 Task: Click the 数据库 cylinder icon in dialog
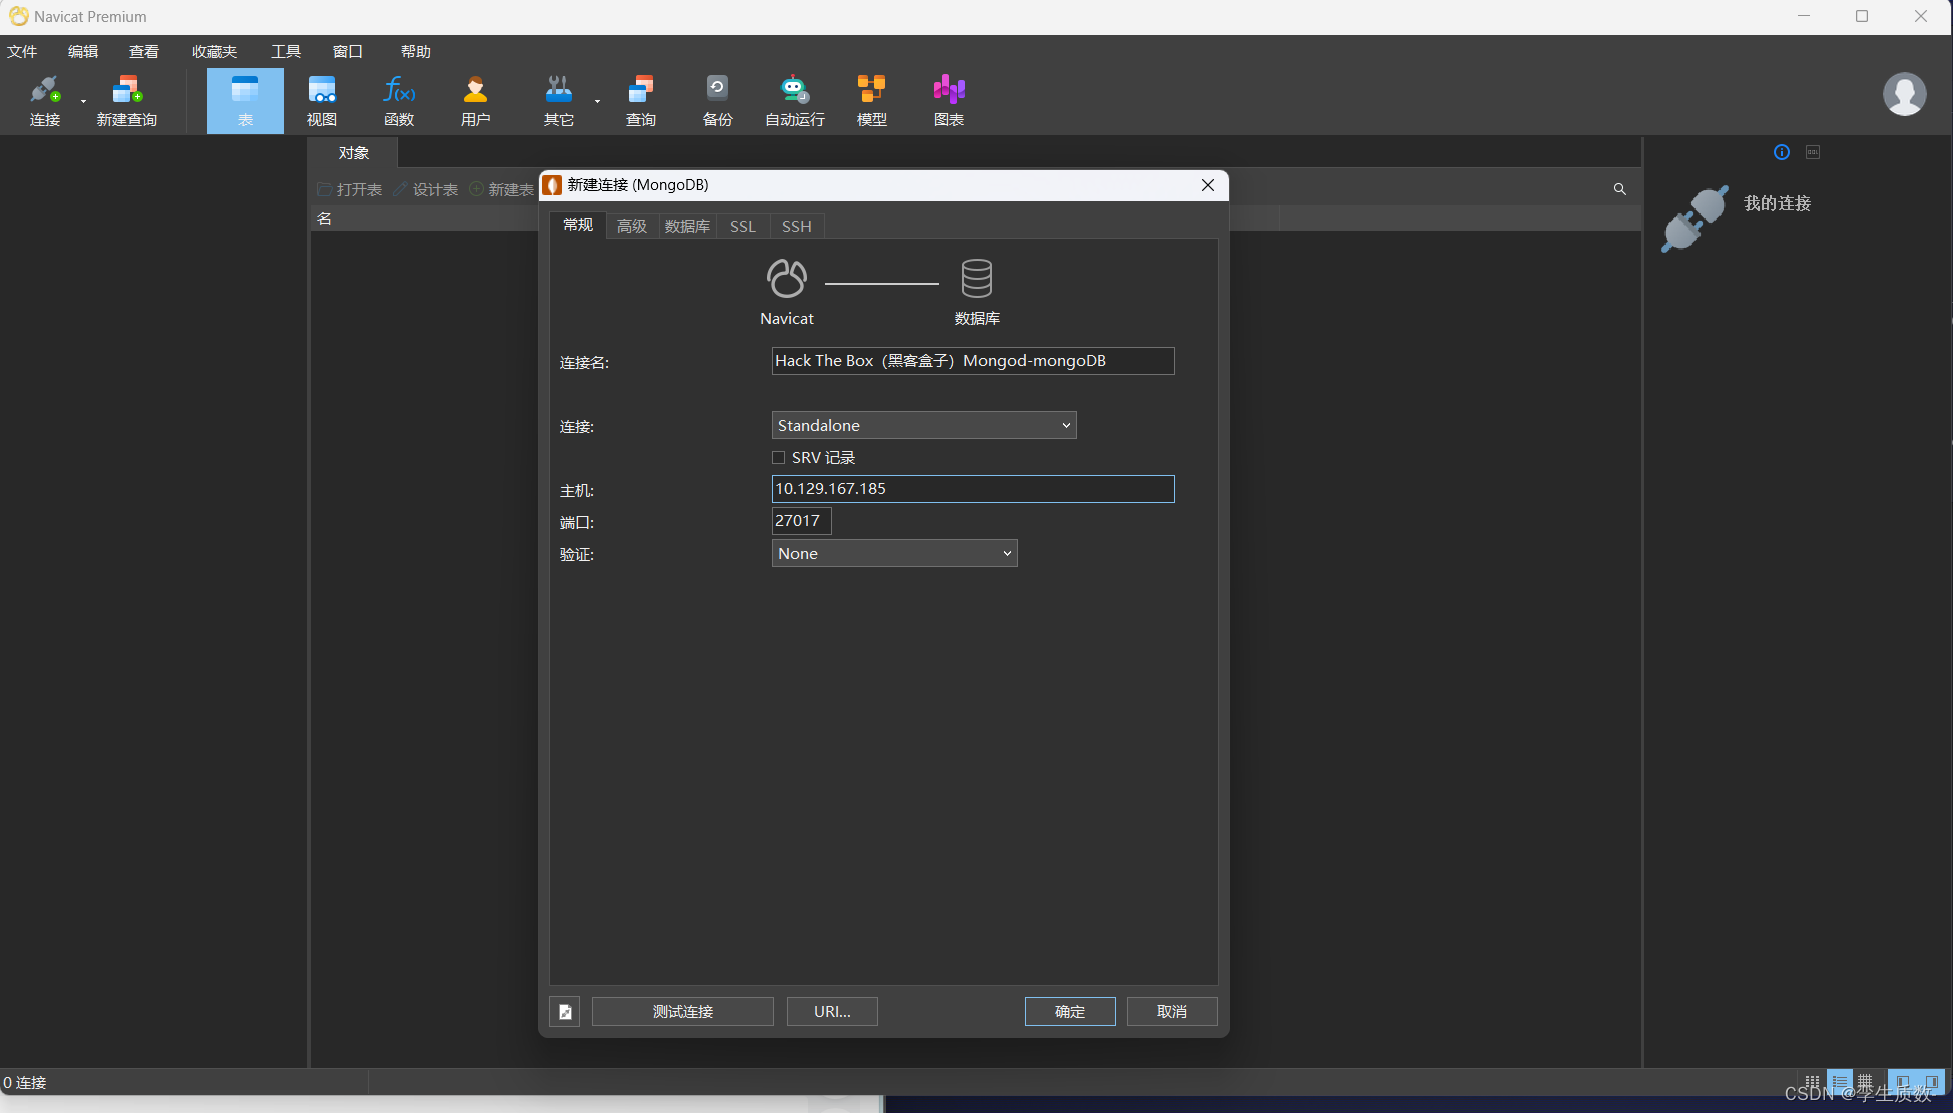pos(977,278)
